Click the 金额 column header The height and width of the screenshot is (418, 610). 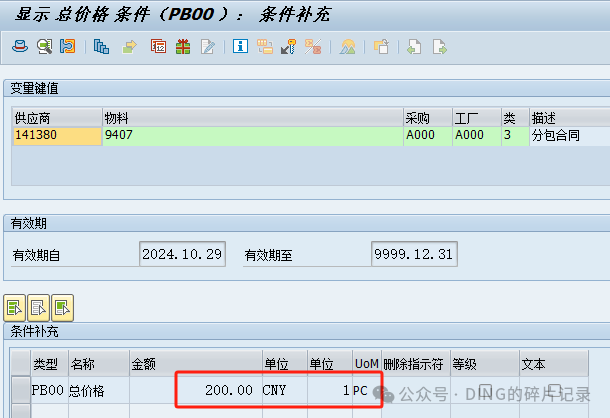[x=196, y=364]
